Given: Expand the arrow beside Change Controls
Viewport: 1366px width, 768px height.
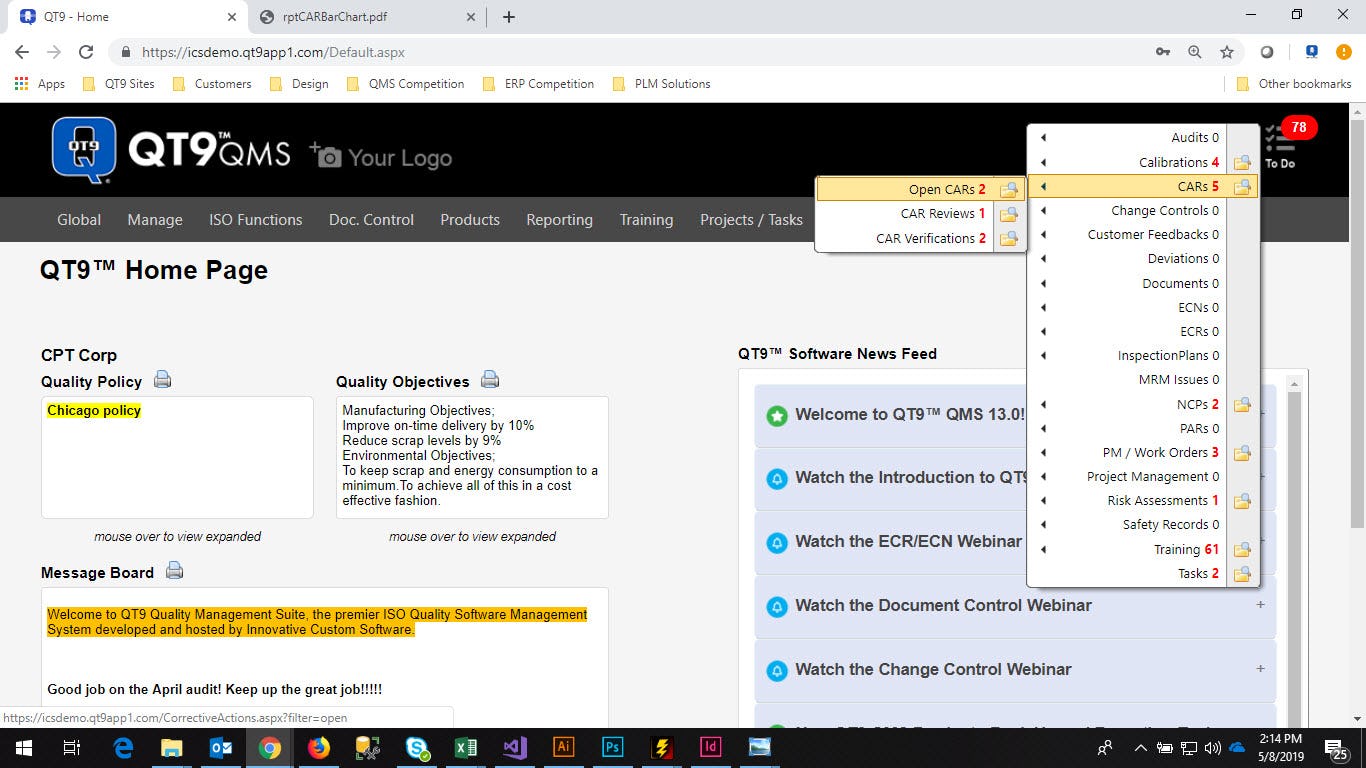Looking at the screenshot, I should pyautogui.click(x=1043, y=211).
